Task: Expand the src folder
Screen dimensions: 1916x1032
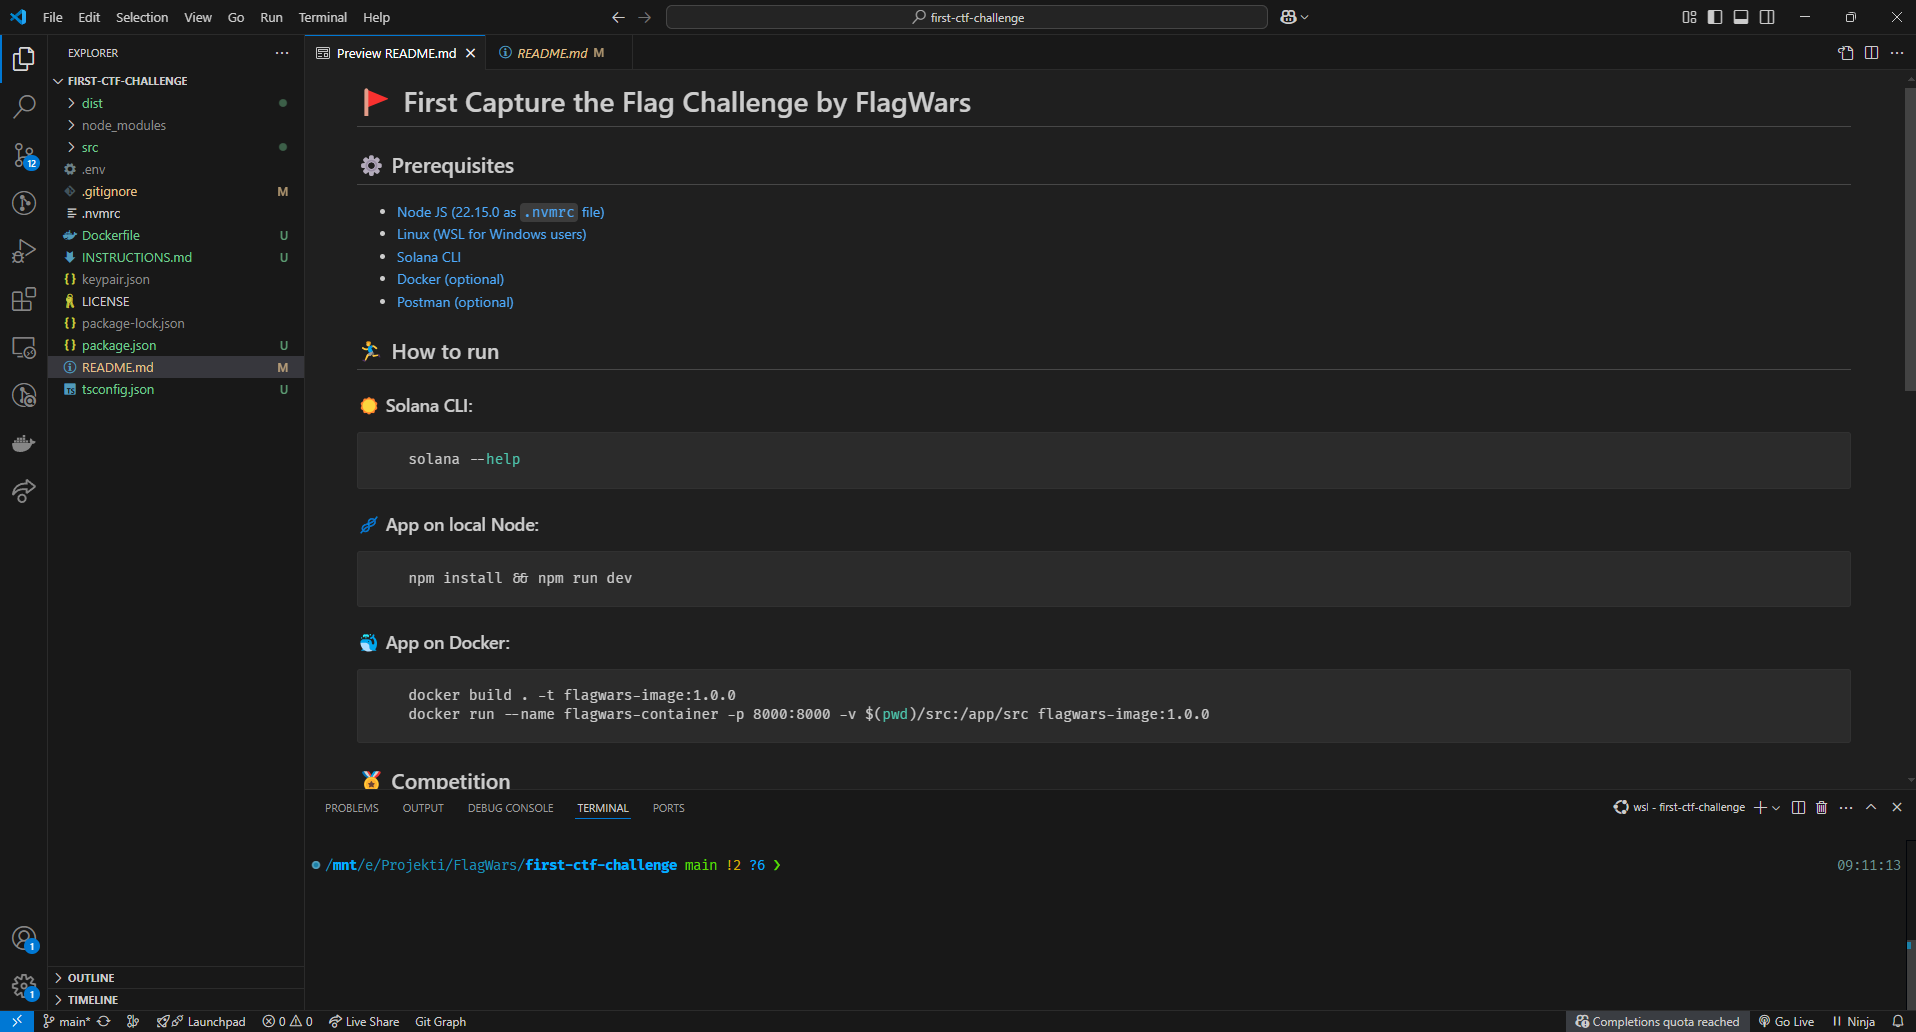Action: [176, 147]
